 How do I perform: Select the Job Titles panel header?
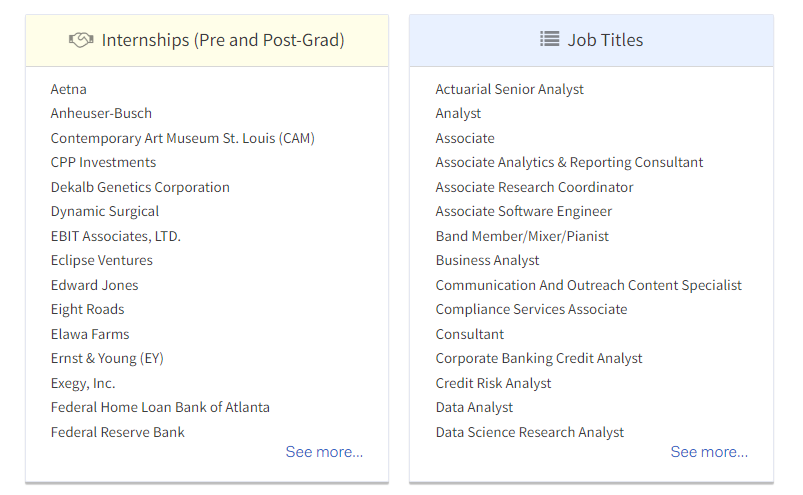click(x=591, y=40)
